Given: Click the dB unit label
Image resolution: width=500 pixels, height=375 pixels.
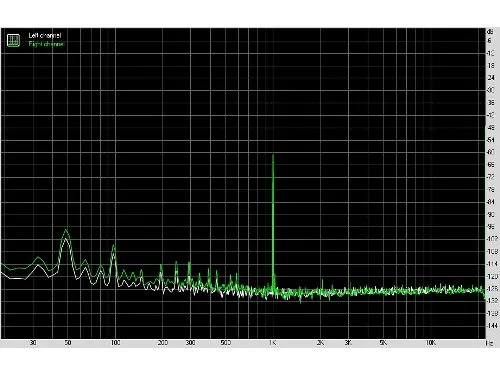Looking at the screenshot, I should point(490,32).
